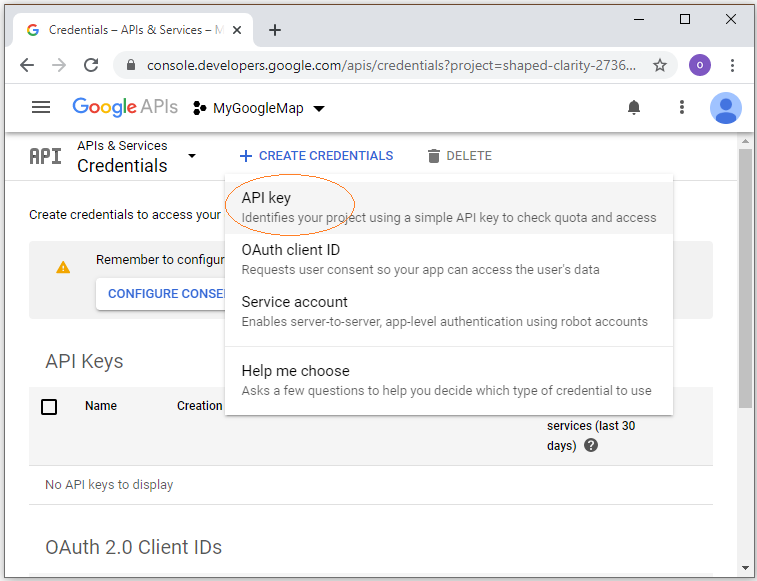
Task: Expand the MyGoogleMap project selector
Action: click(x=319, y=108)
